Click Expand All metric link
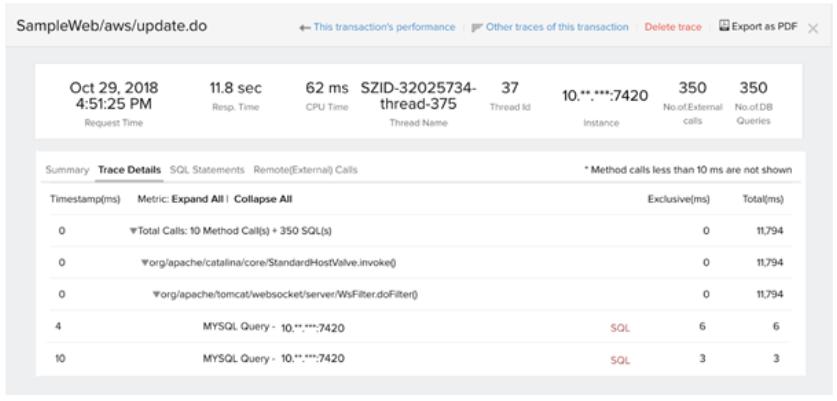837x401 pixels. (x=198, y=199)
